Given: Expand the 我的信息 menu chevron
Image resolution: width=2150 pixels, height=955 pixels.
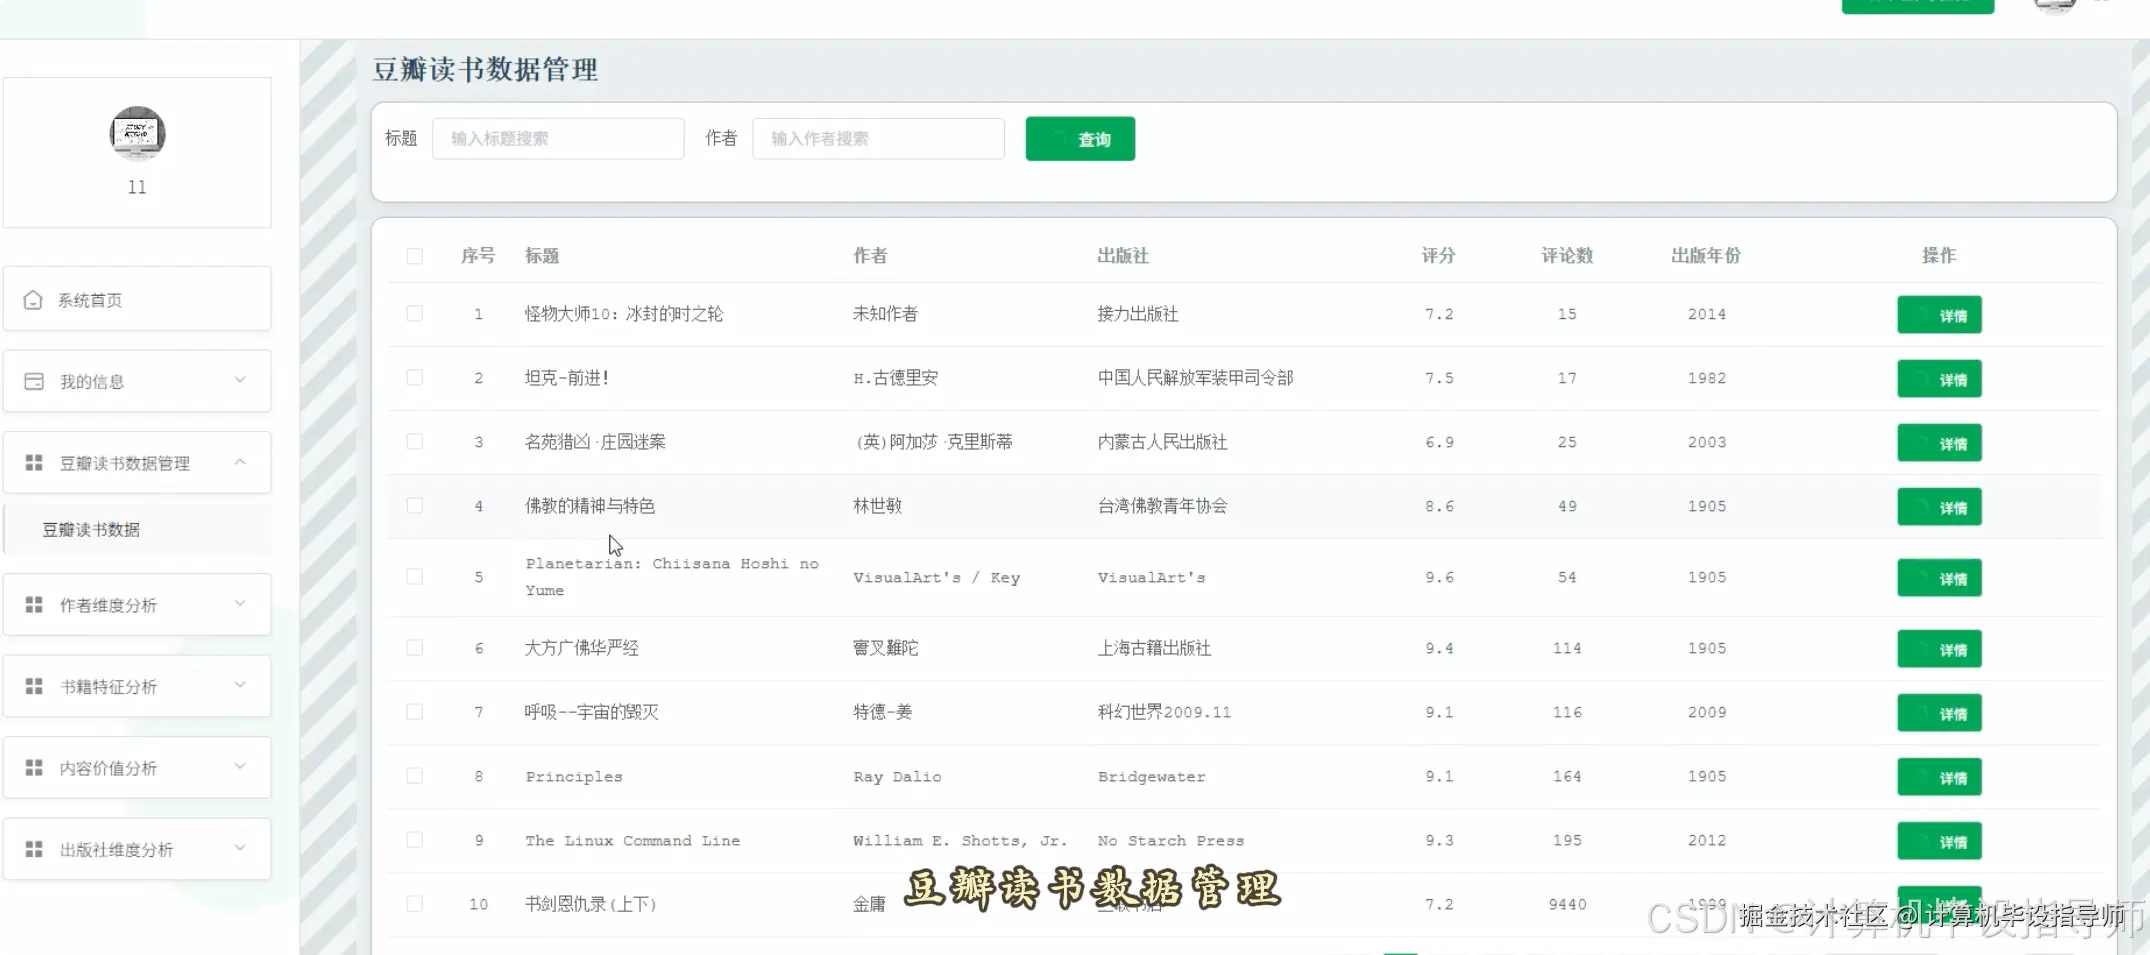Looking at the screenshot, I should (x=240, y=380).
